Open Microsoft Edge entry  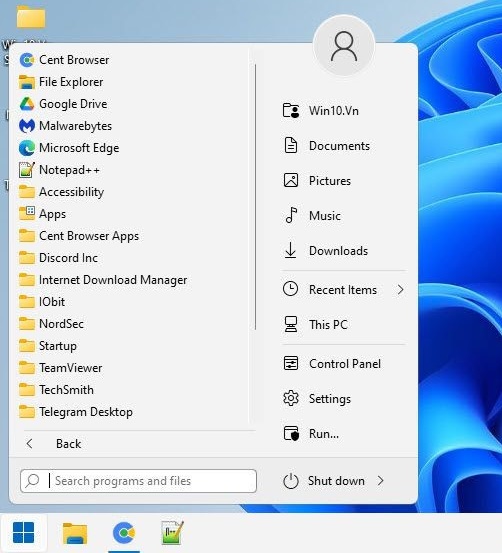69,148
